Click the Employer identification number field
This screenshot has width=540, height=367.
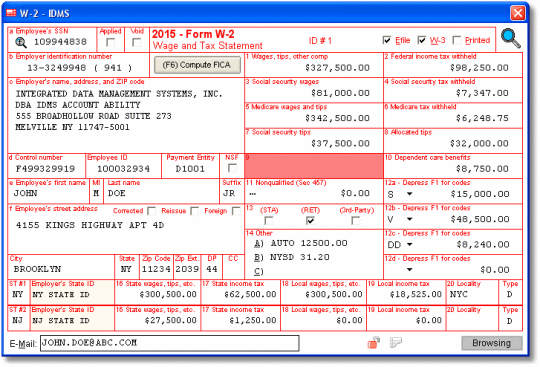pyautogui.click(x=79, y=68)
